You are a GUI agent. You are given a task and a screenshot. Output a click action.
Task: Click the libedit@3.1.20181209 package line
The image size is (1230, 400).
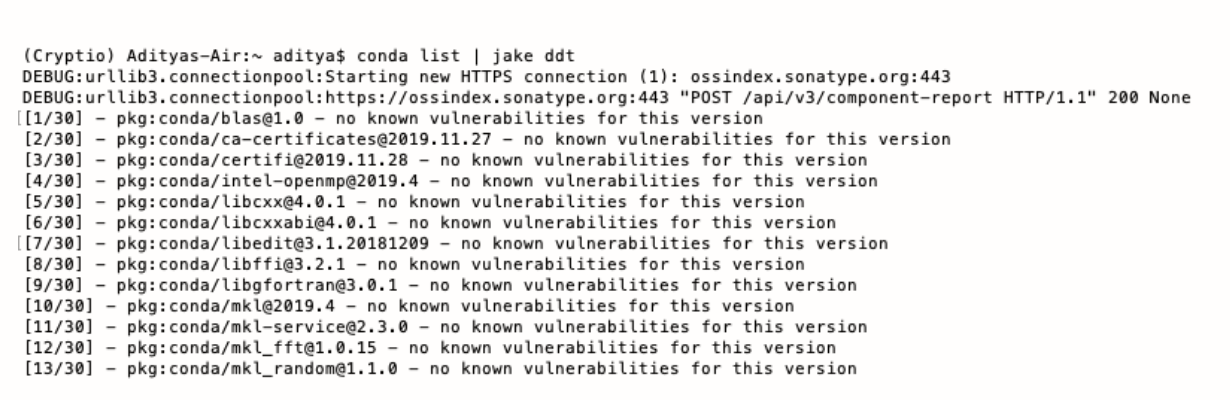tap(250, 243)
